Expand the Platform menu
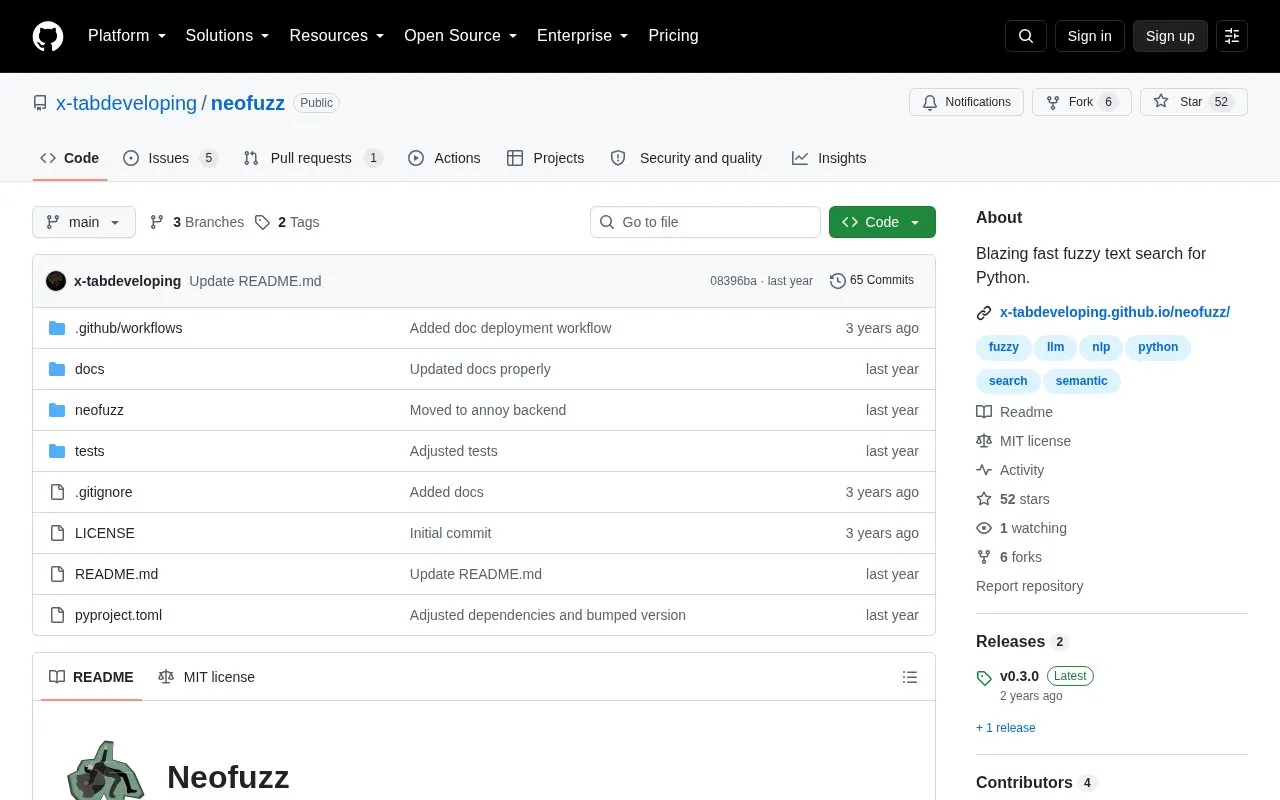 [x=127, y=36]
